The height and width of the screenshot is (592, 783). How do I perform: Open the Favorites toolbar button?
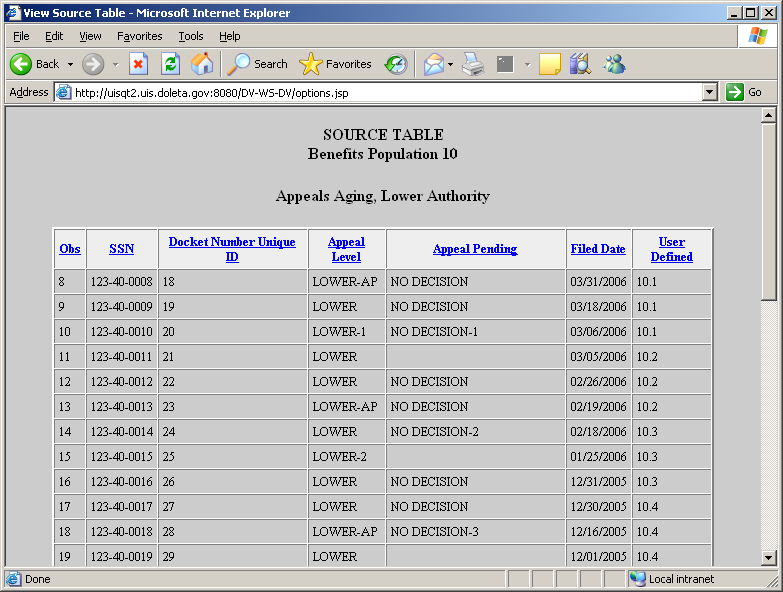click(x=336, y=64)
